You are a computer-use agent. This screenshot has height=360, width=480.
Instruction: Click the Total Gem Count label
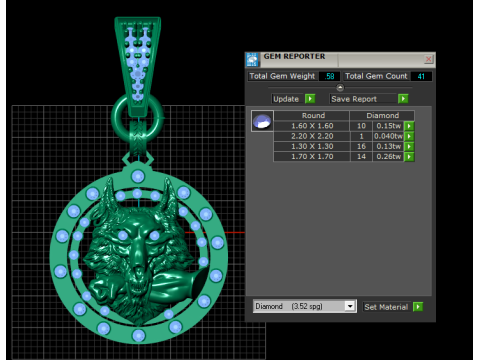376,76
